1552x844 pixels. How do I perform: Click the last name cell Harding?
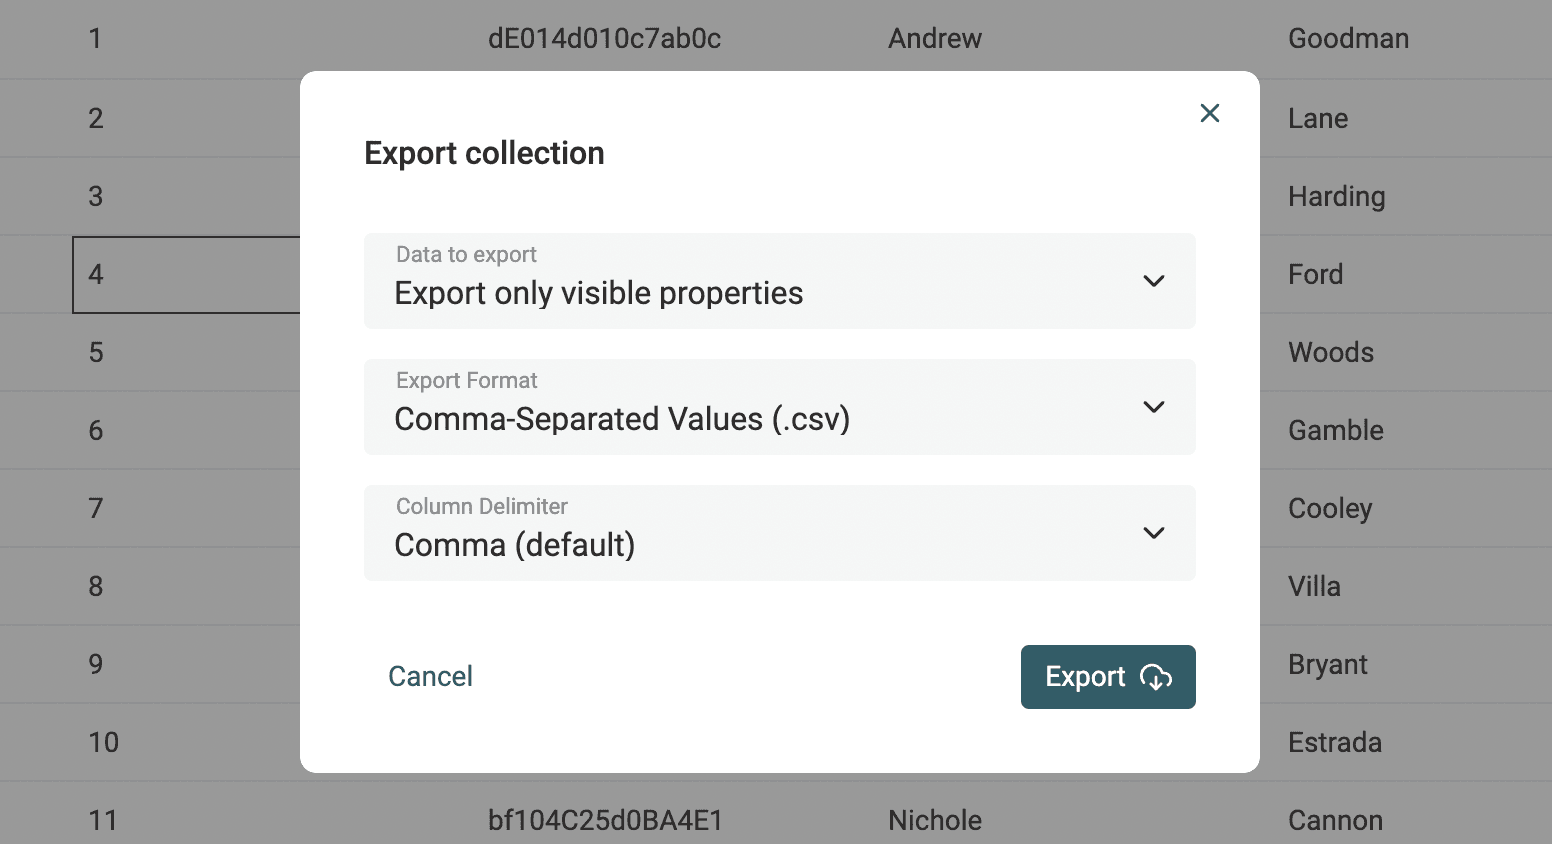1336,196
